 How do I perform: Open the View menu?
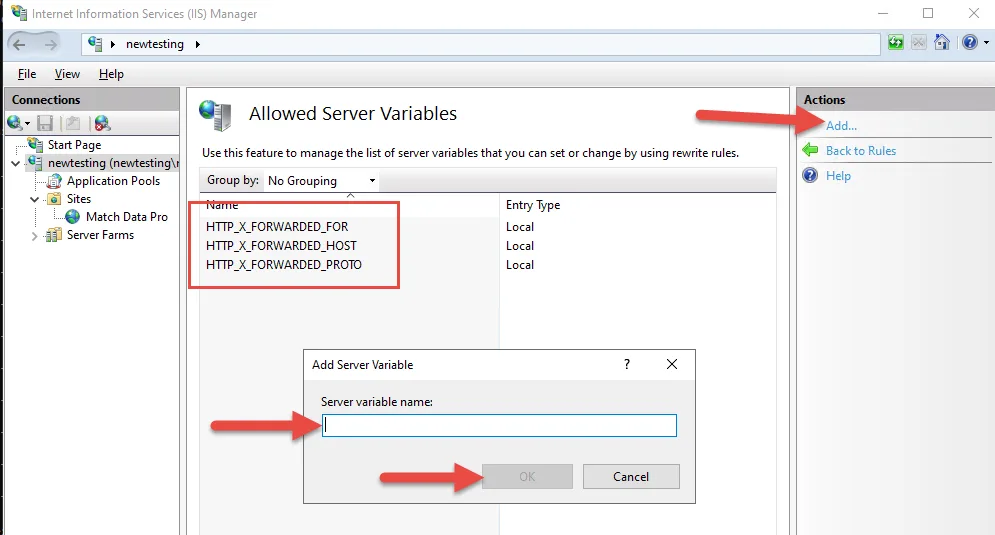coord(67,74)
